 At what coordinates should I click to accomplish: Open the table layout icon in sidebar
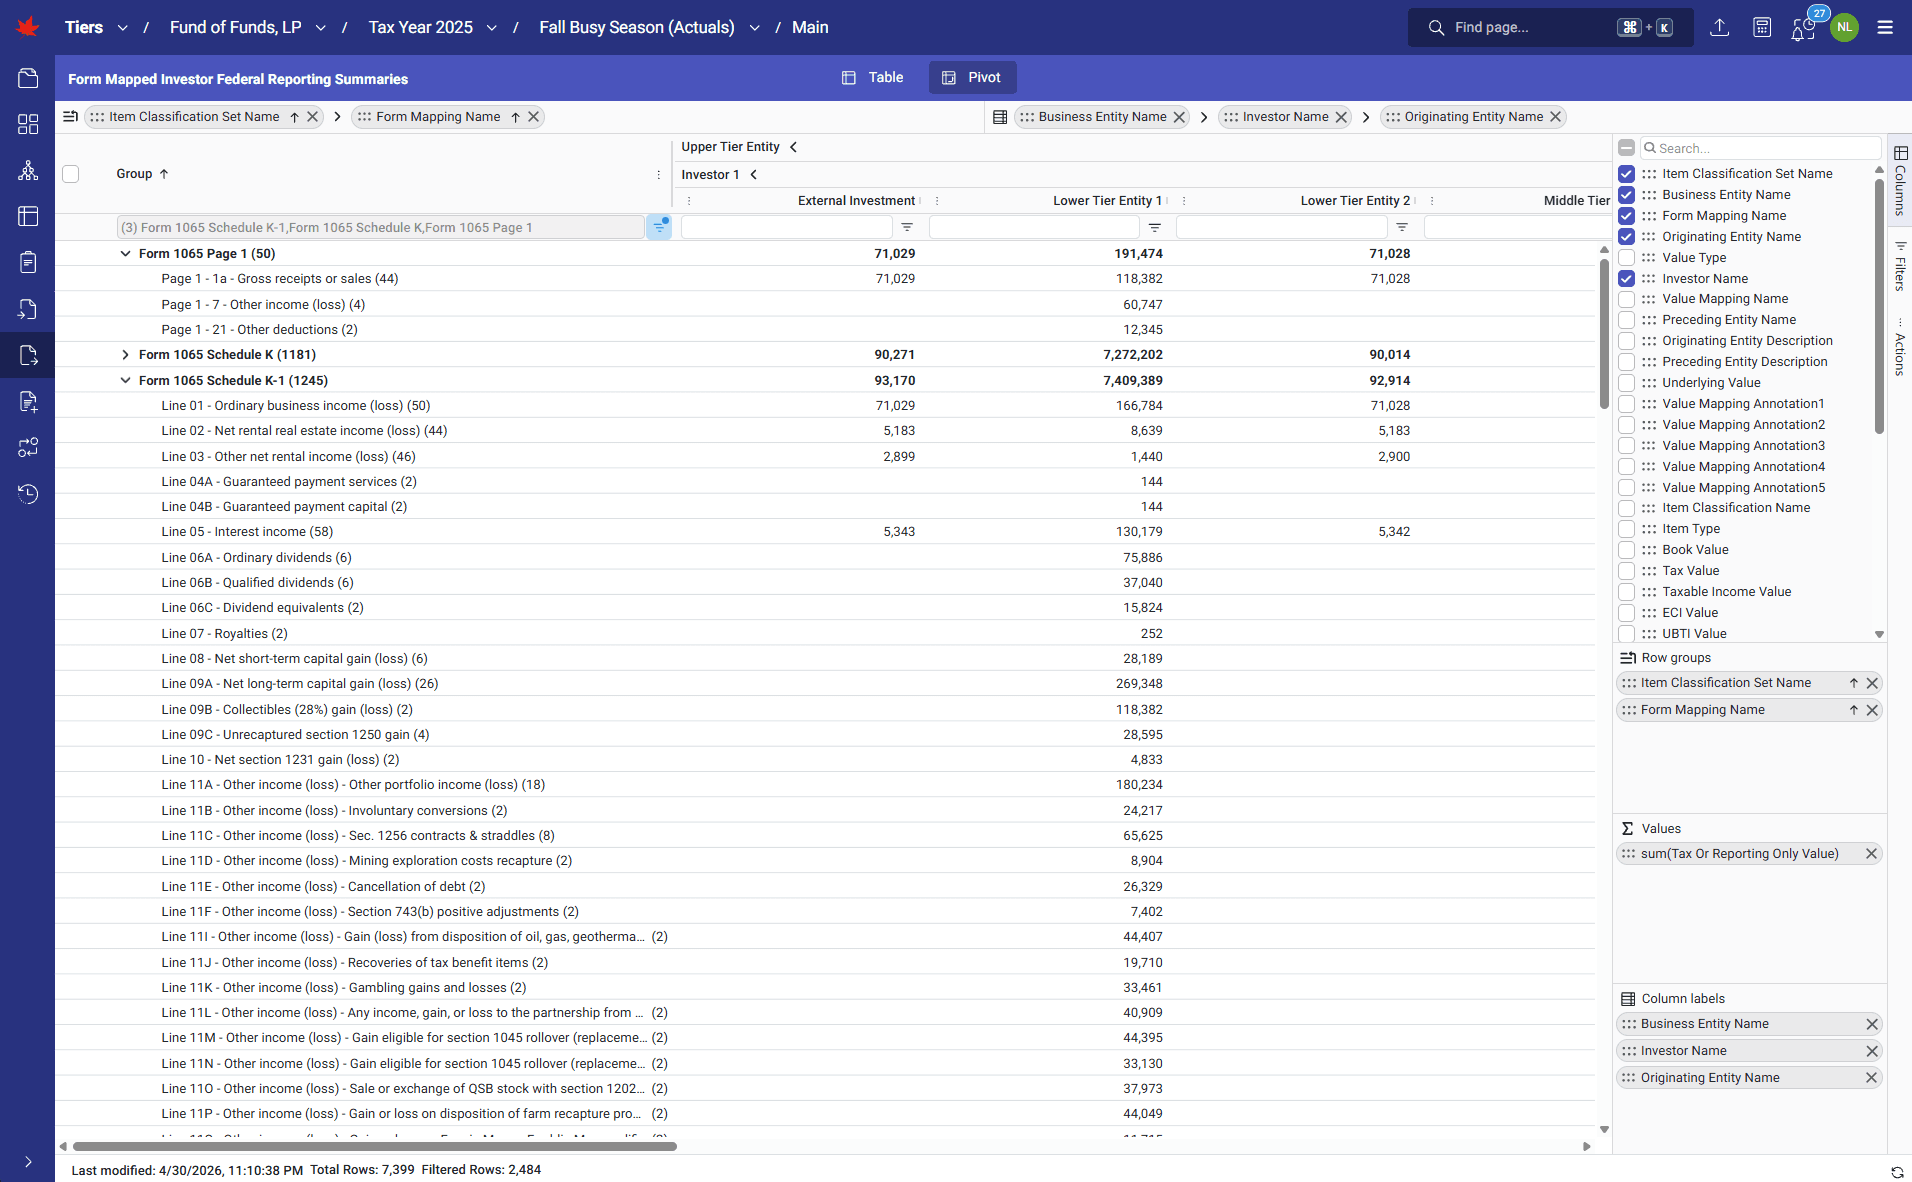[x=28, y=216]
